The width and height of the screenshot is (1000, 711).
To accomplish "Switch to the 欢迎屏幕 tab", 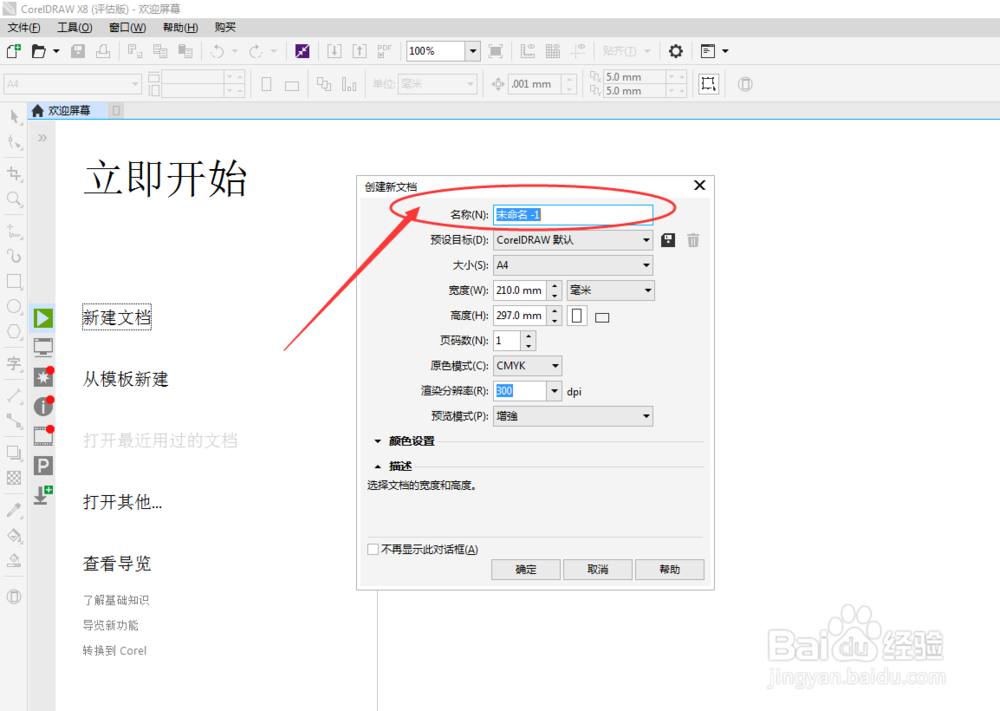I will click(x=67, y=110).
